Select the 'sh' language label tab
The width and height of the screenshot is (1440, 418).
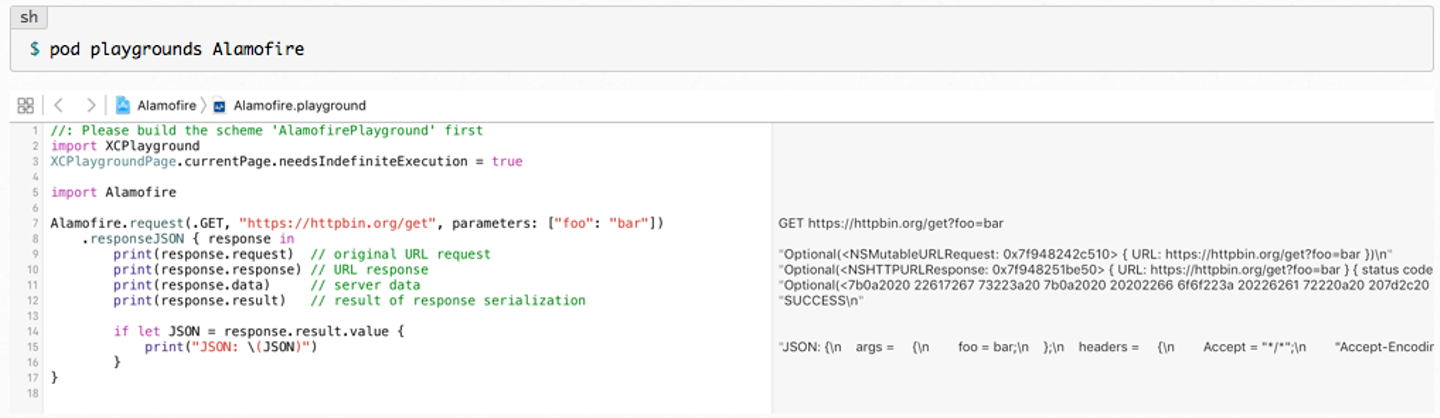(29, 18)
